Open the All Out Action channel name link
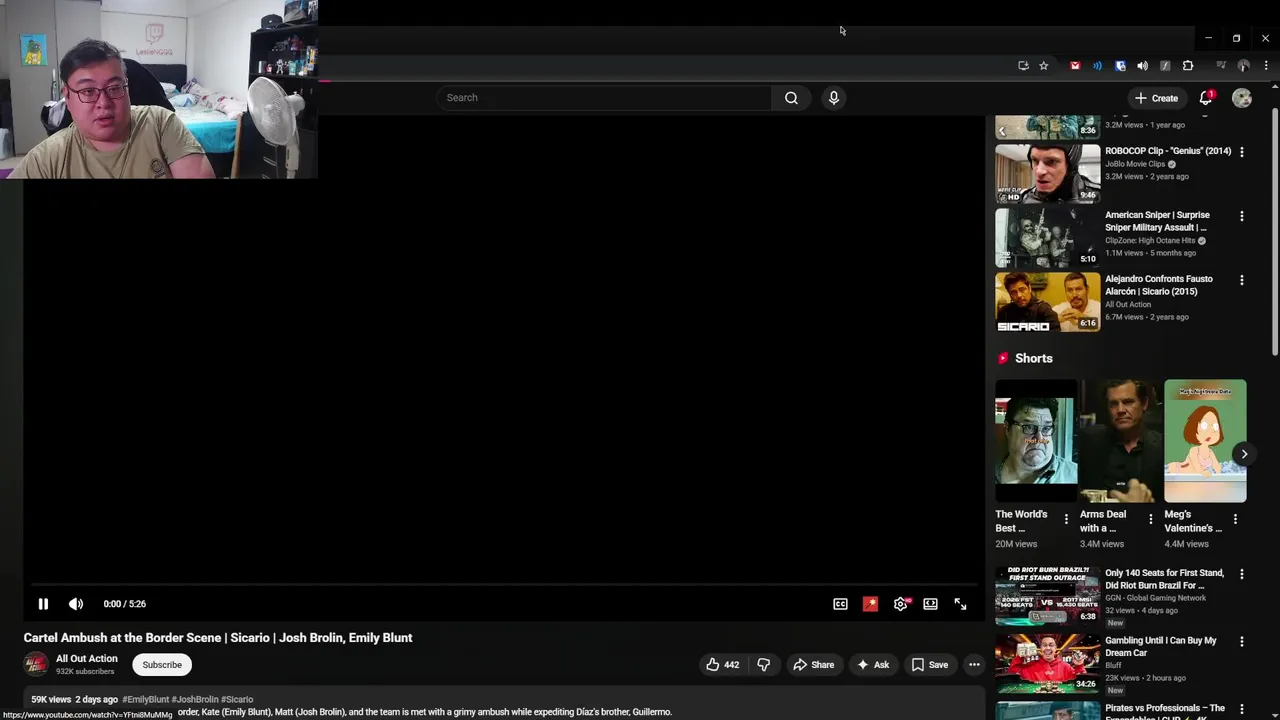The width and height of the screenshot is (1280, 720). click(x=86, y=658)
